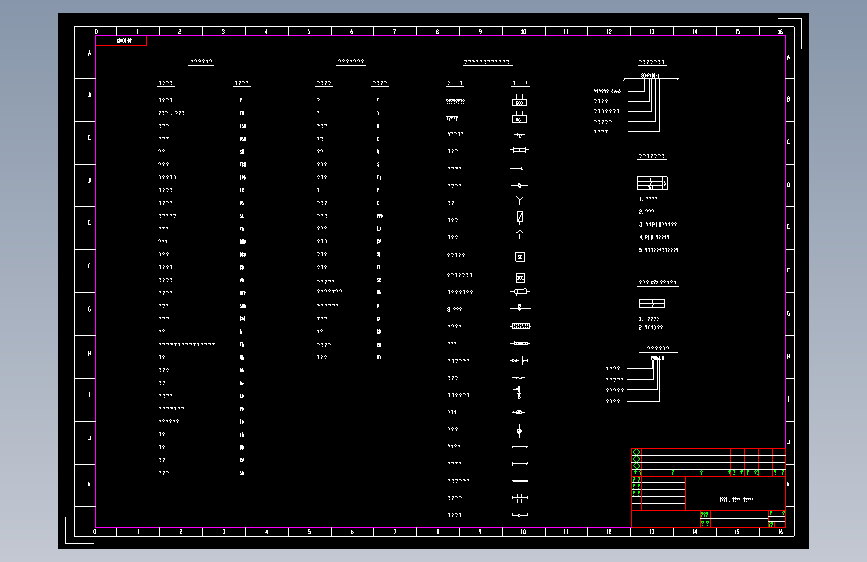Select grid number 9 on top border

click(x=480, y=32)
